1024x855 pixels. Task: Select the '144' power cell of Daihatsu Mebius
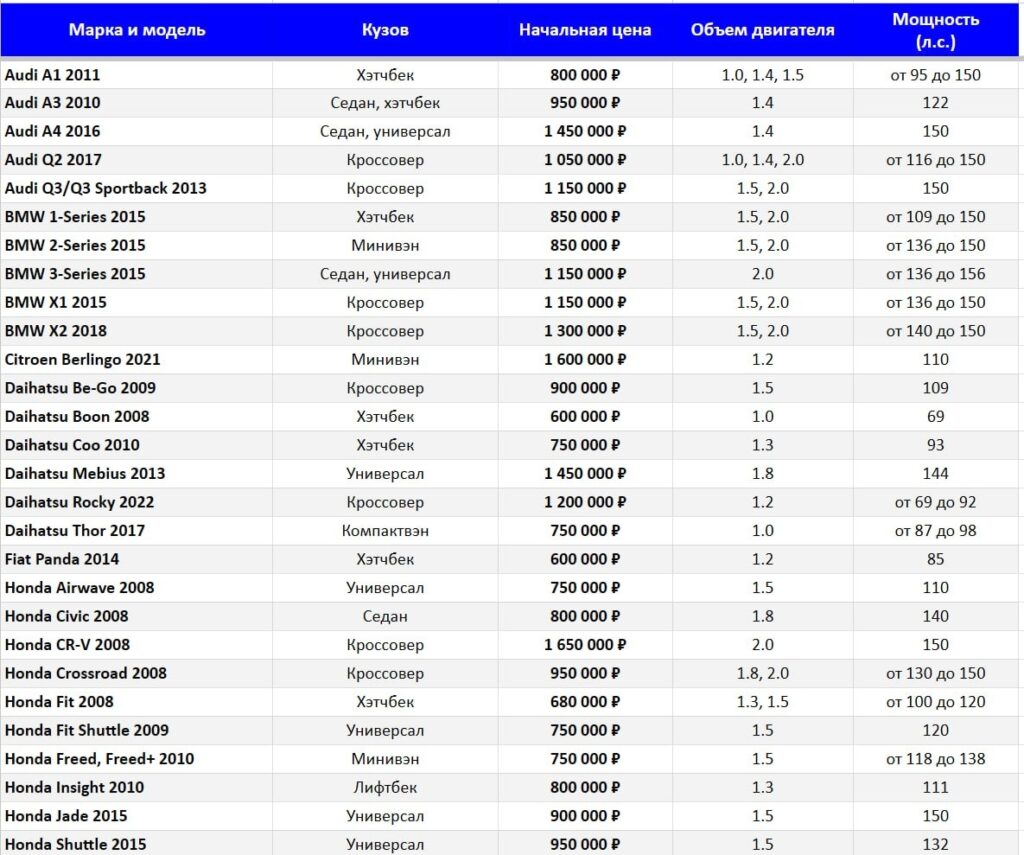click(x=936, y=474)
